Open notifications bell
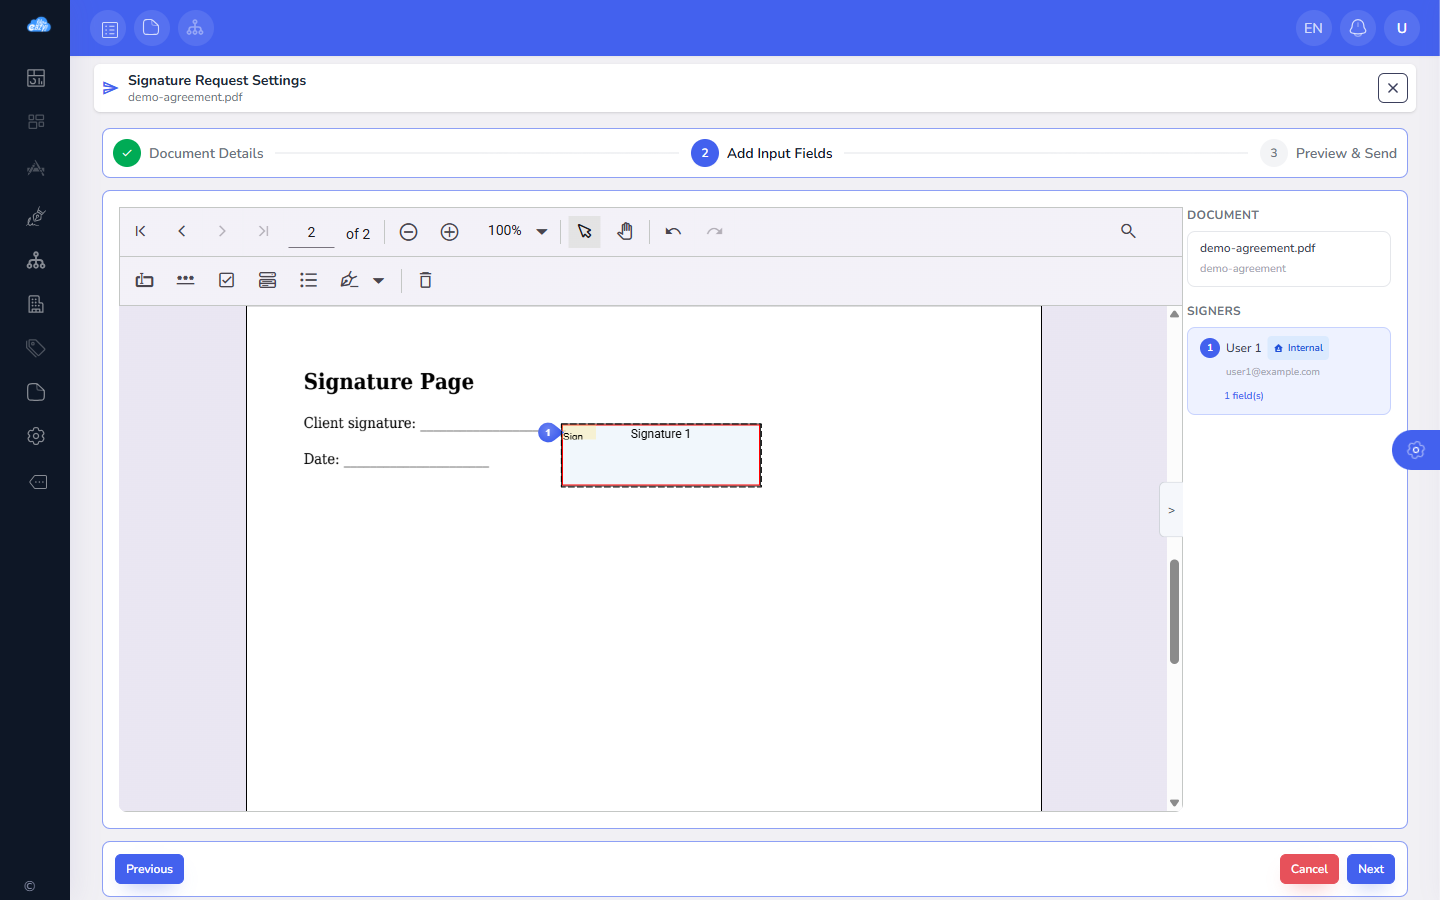 [1358, 28]
